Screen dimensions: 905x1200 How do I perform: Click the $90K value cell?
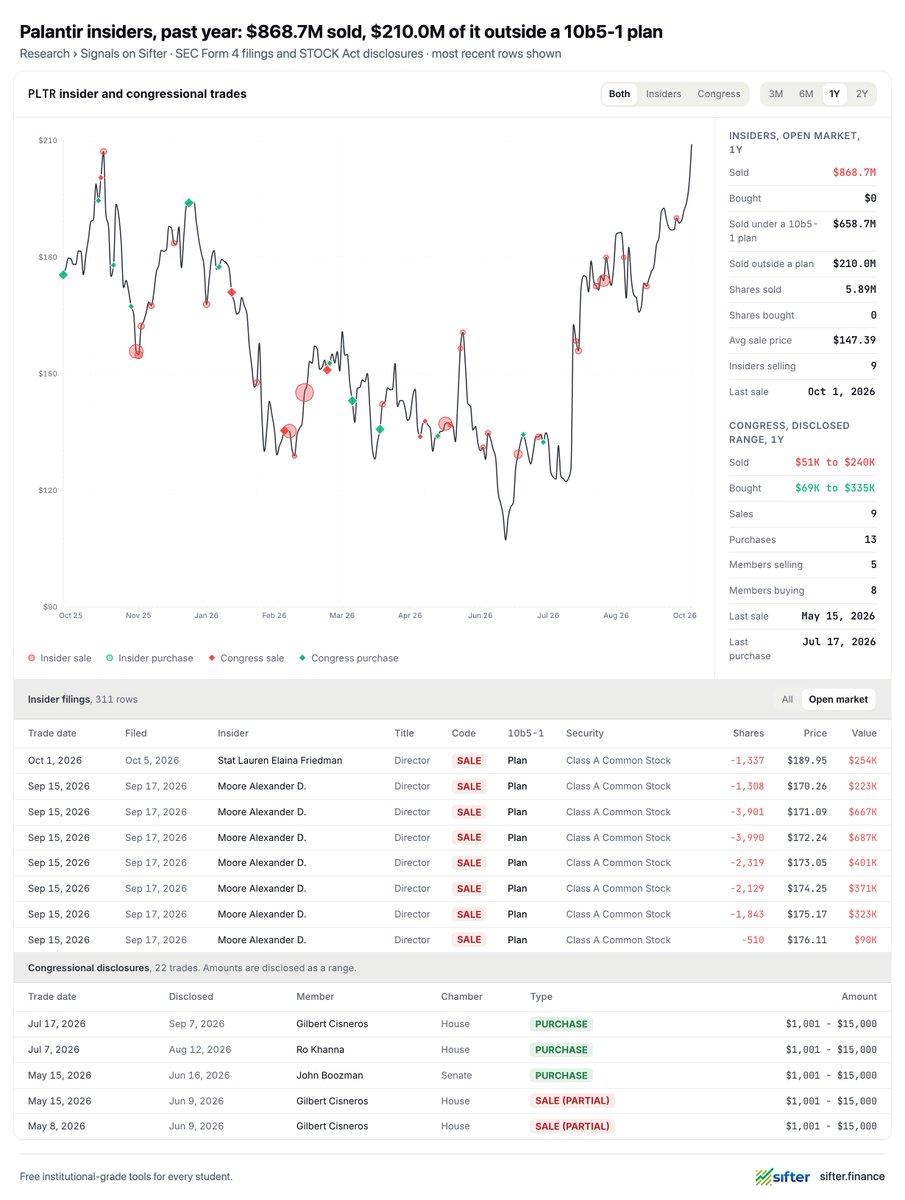(865, 940)
